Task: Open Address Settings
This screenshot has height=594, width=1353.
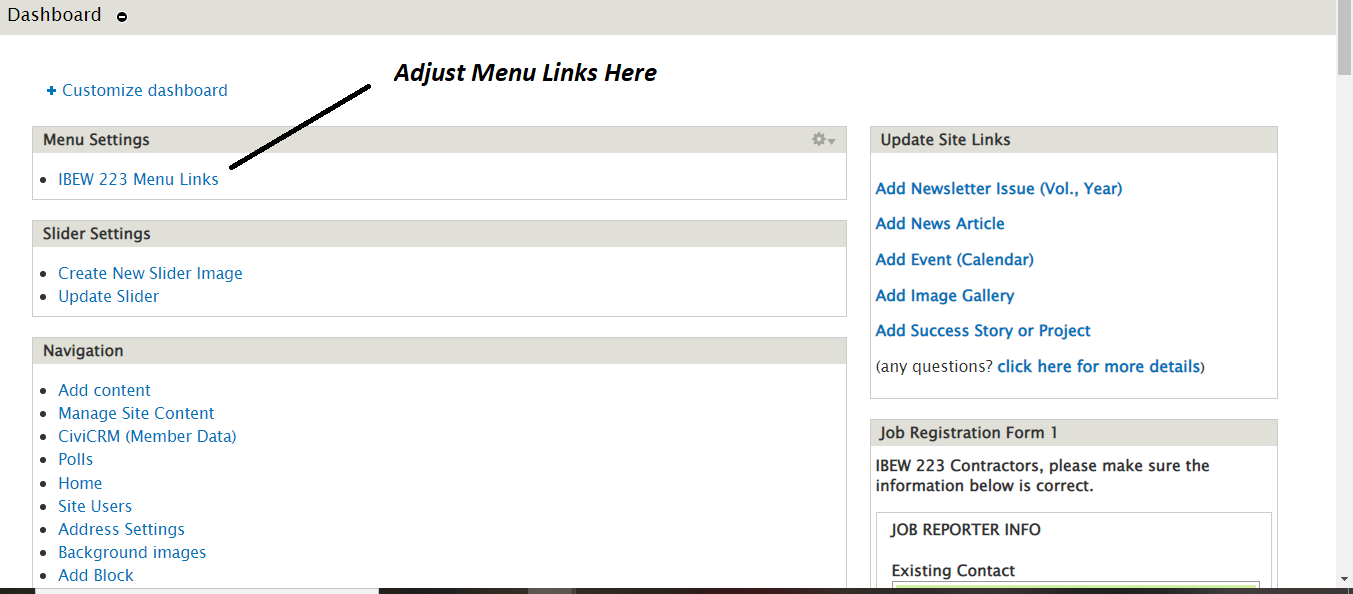Action: click(121, 529)
